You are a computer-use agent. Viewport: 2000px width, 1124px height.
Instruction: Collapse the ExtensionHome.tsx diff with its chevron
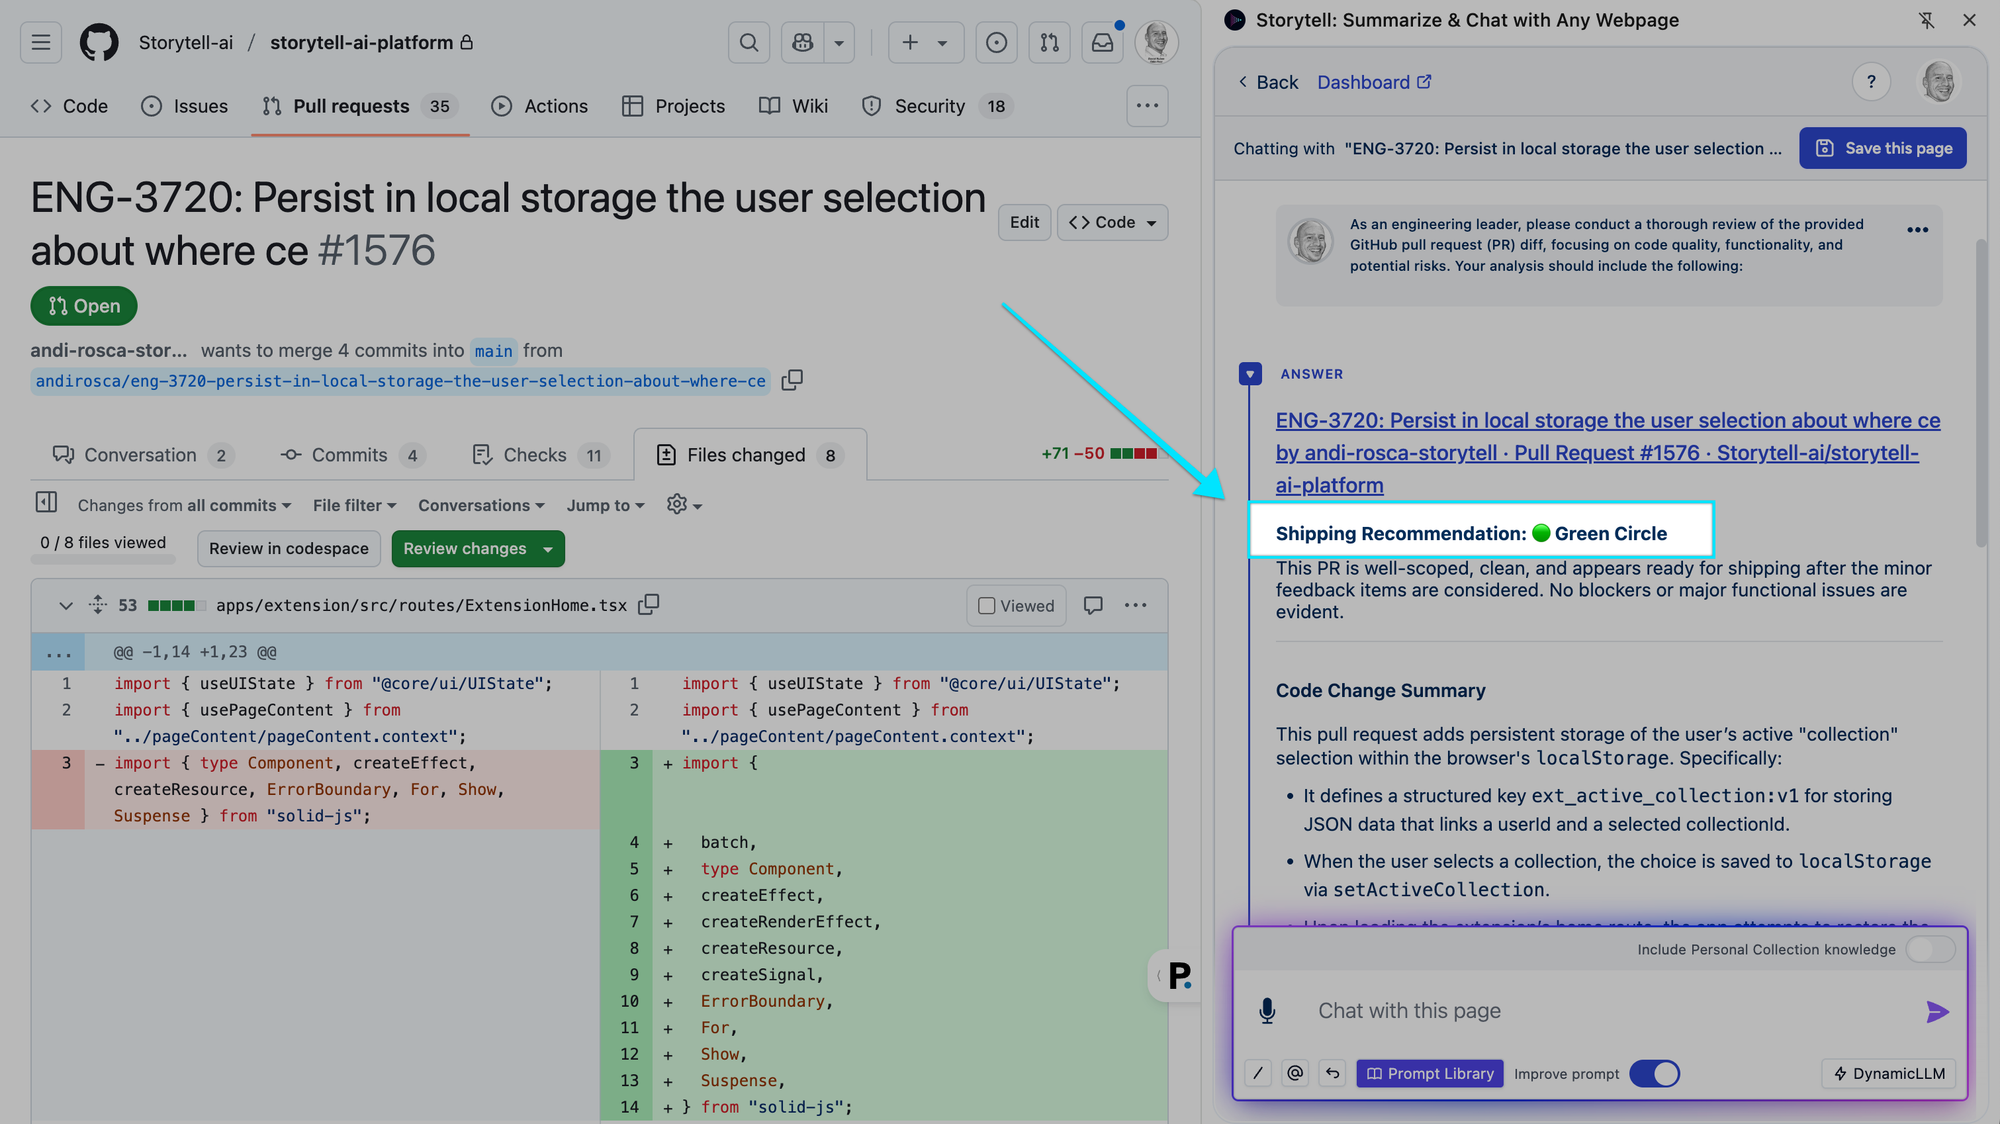tap(66, 605)
